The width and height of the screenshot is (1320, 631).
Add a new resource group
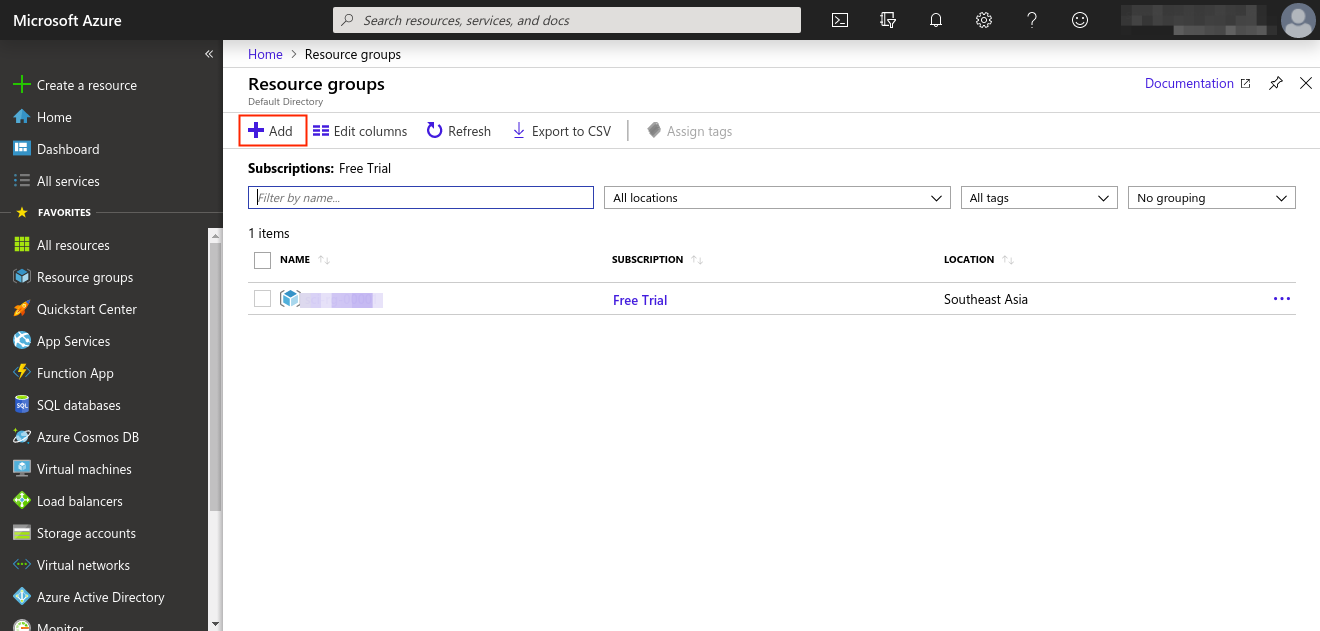click(271, 131)
